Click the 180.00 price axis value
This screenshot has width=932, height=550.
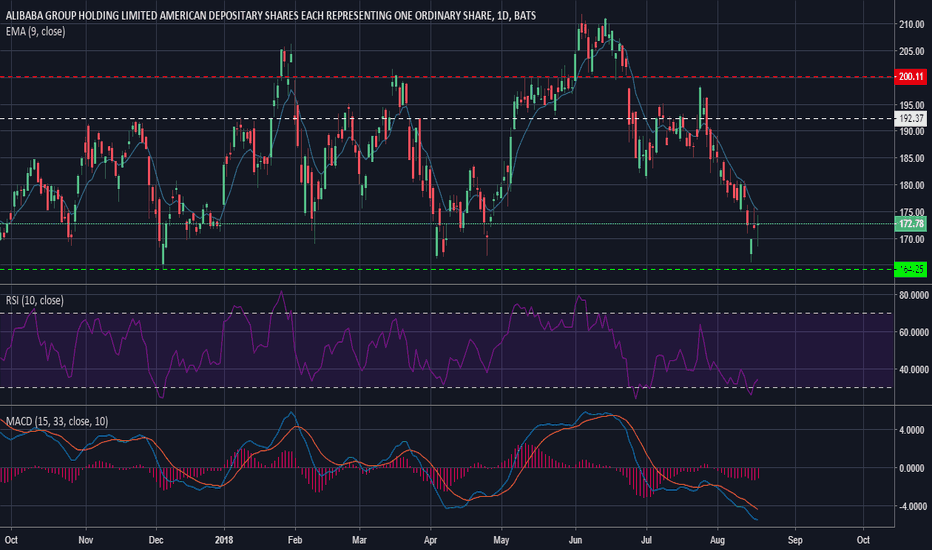point(911,186)
